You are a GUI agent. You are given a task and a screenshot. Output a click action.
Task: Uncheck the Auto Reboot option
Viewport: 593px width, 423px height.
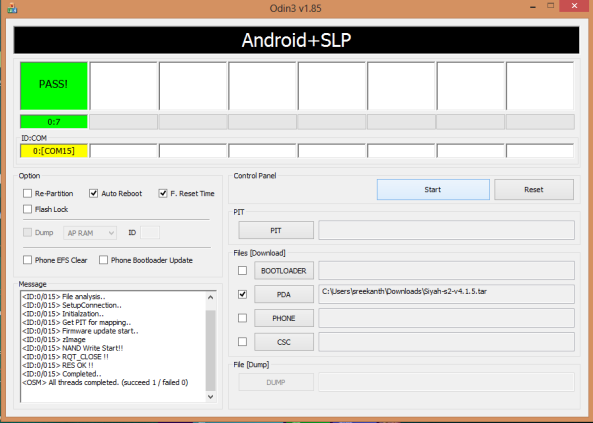[93, 193]
